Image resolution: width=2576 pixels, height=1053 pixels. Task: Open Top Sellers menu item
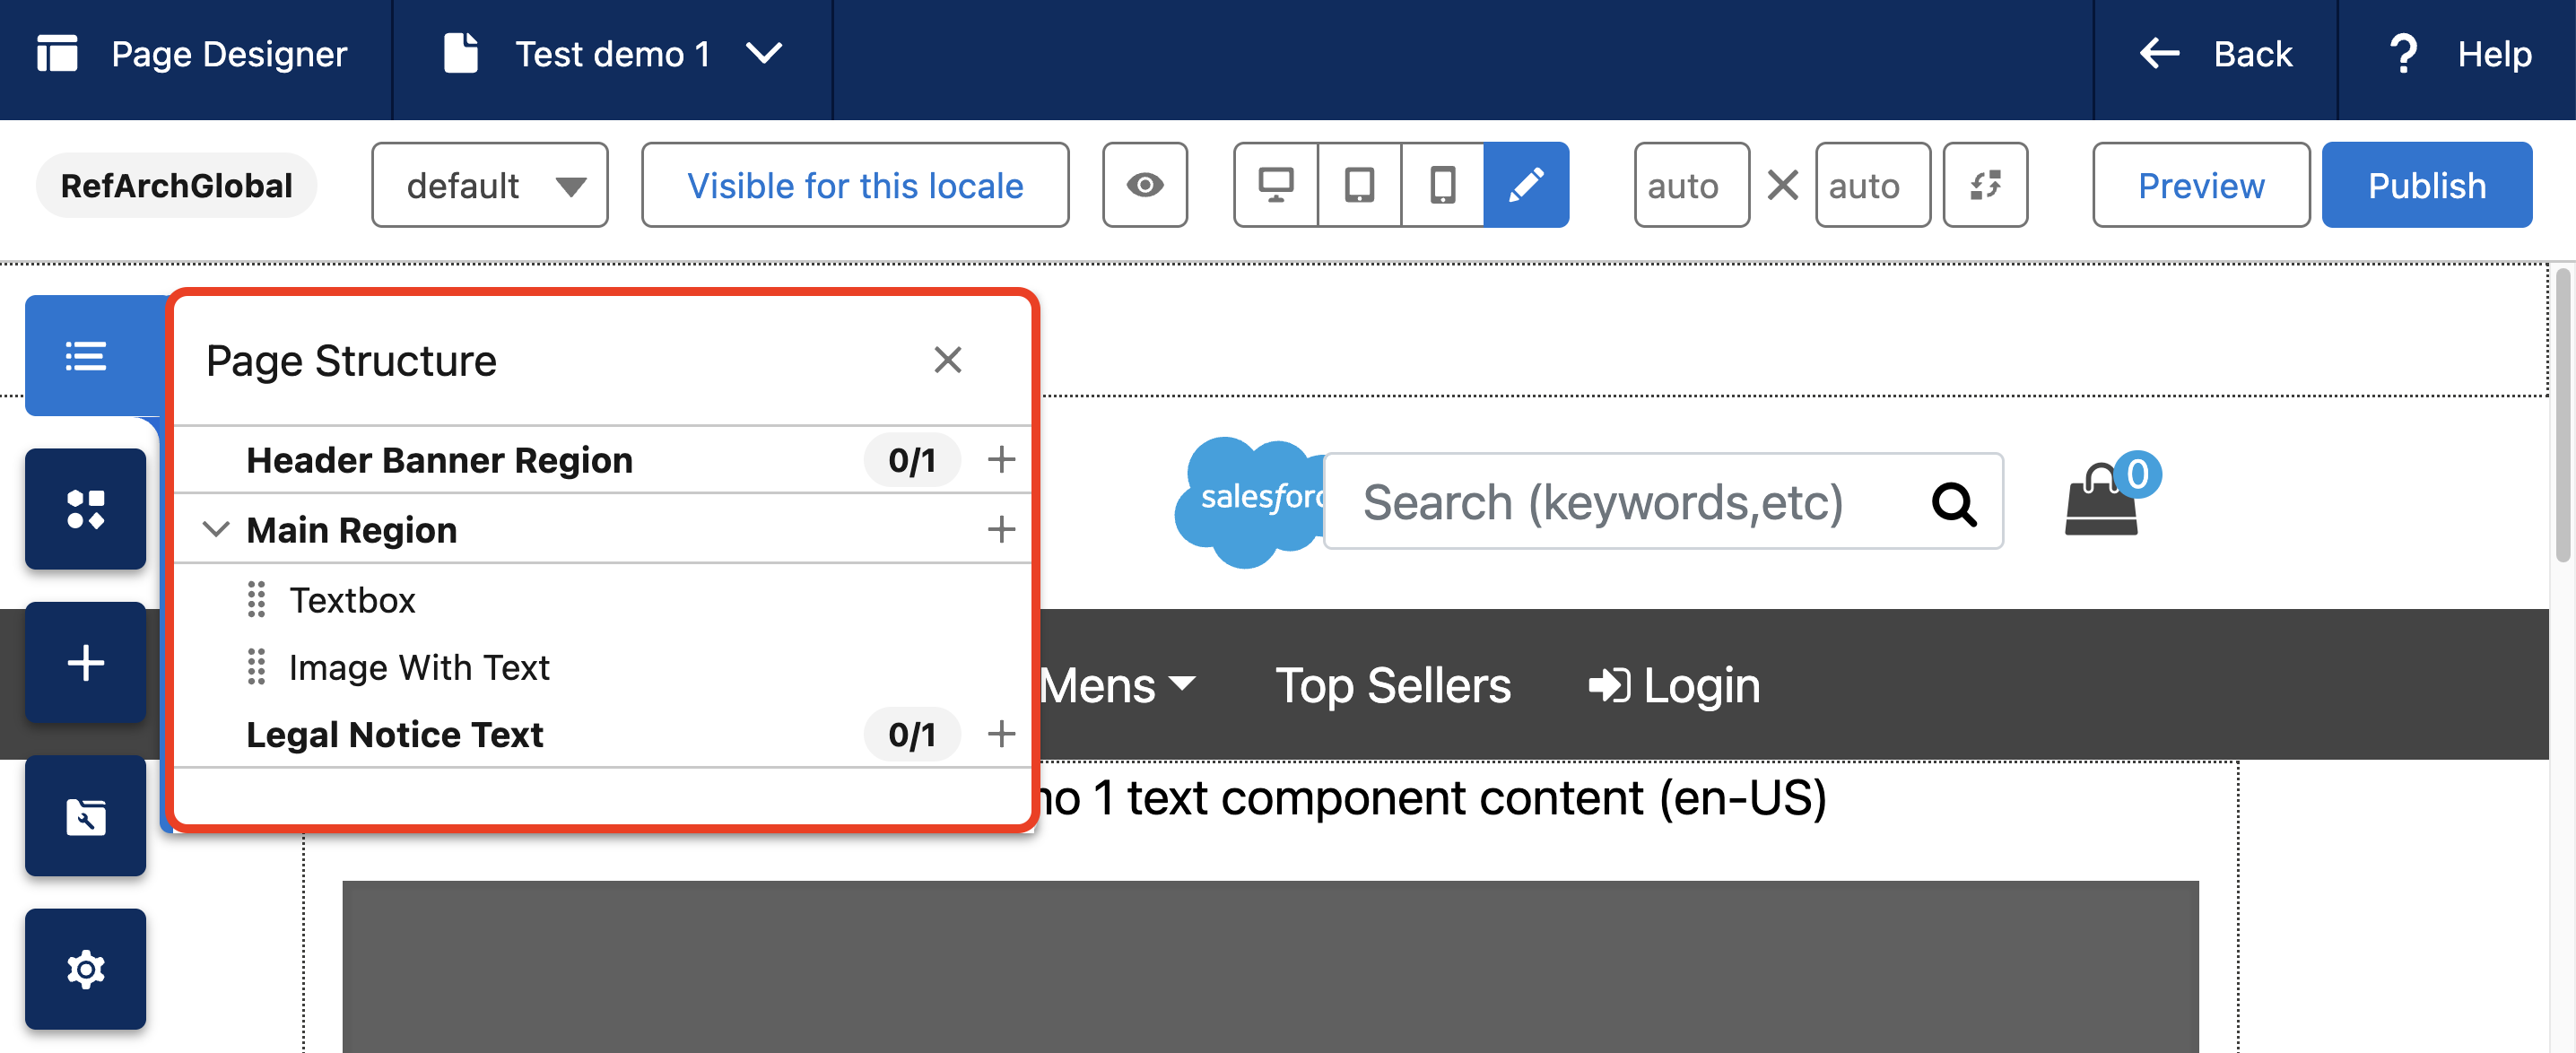pos(1392,685)
